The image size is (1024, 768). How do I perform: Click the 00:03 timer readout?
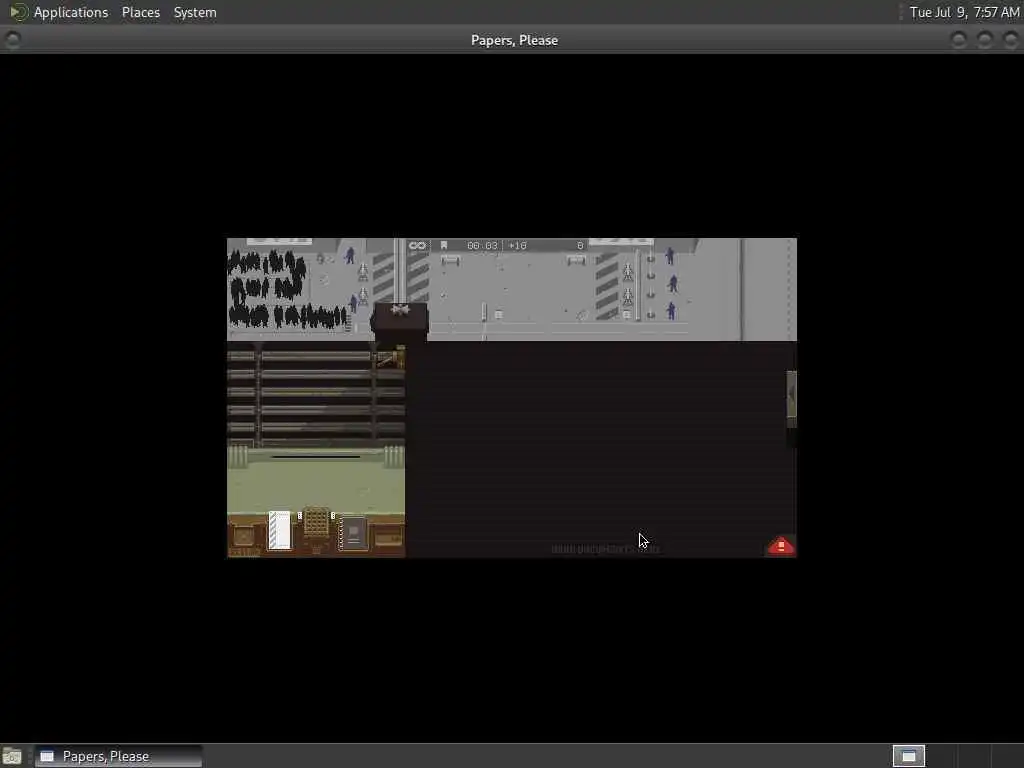pos(483,246)
